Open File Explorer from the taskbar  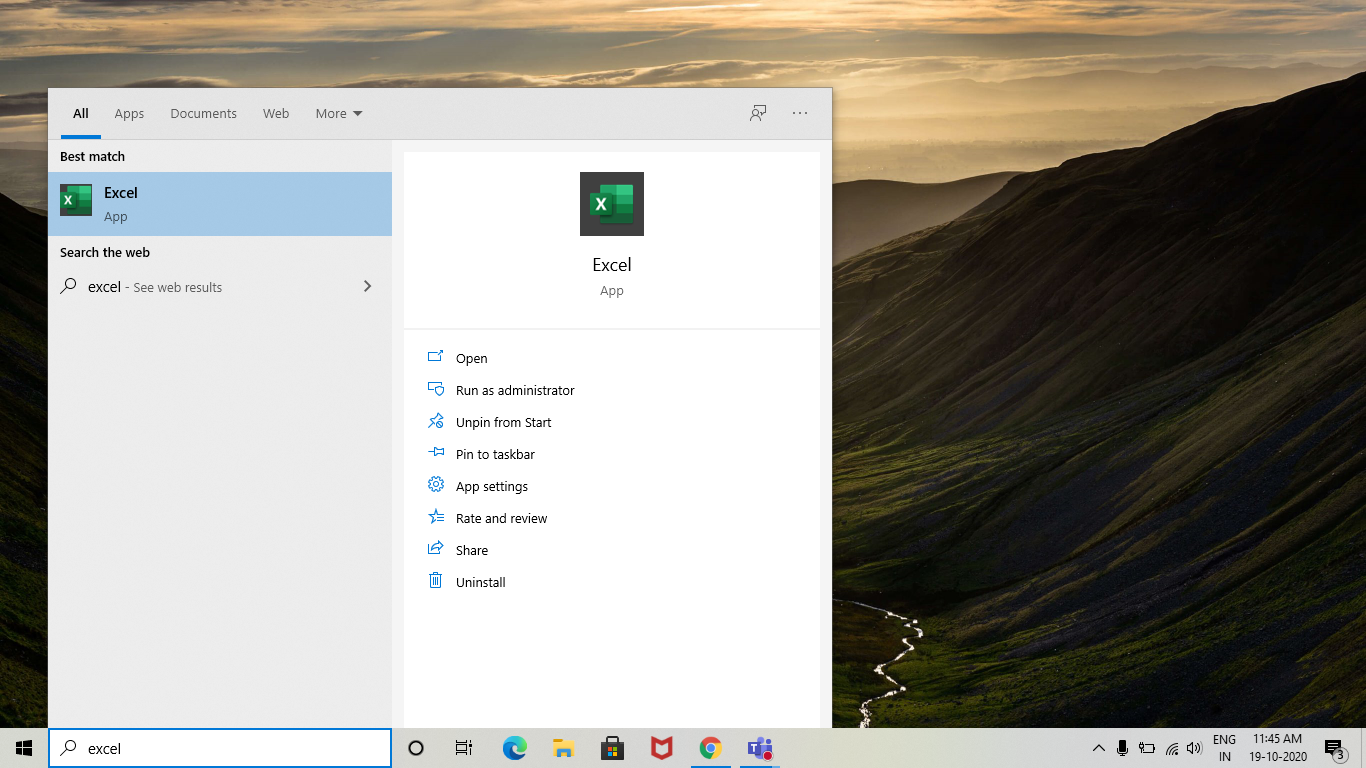pyautogui.click(x=563, y=748)
